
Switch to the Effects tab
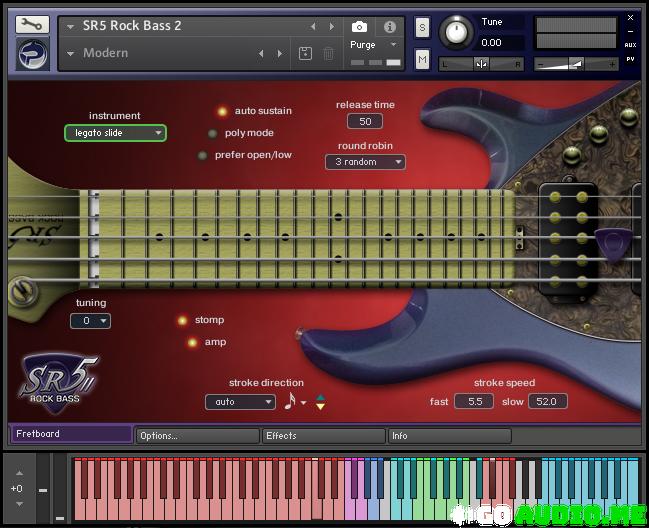click(x=324, y=436)
